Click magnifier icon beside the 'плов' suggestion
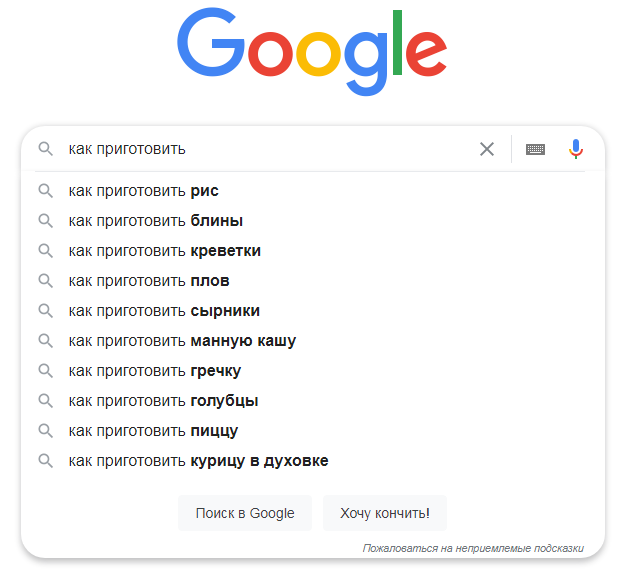The image size is (626, 572). click(x=46, y=281)
